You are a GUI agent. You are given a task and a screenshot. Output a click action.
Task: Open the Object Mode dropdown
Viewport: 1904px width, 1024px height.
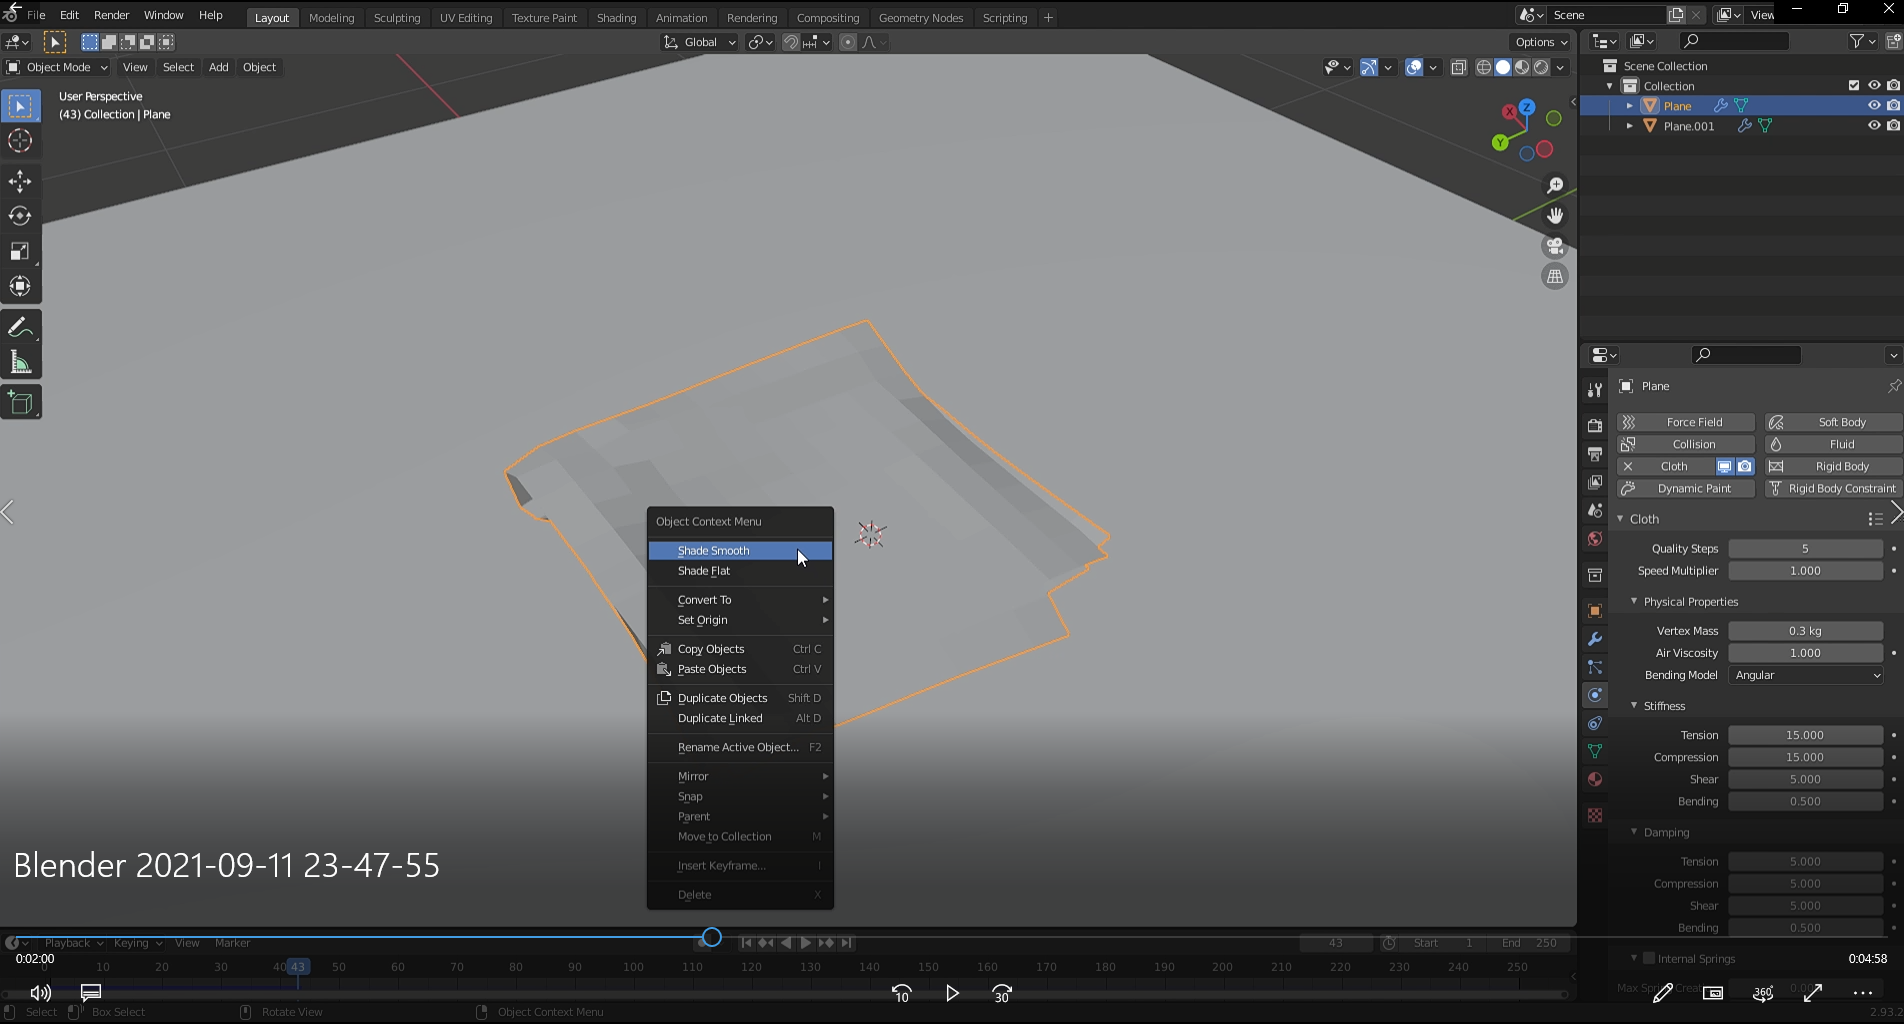[x=56, y=67]
